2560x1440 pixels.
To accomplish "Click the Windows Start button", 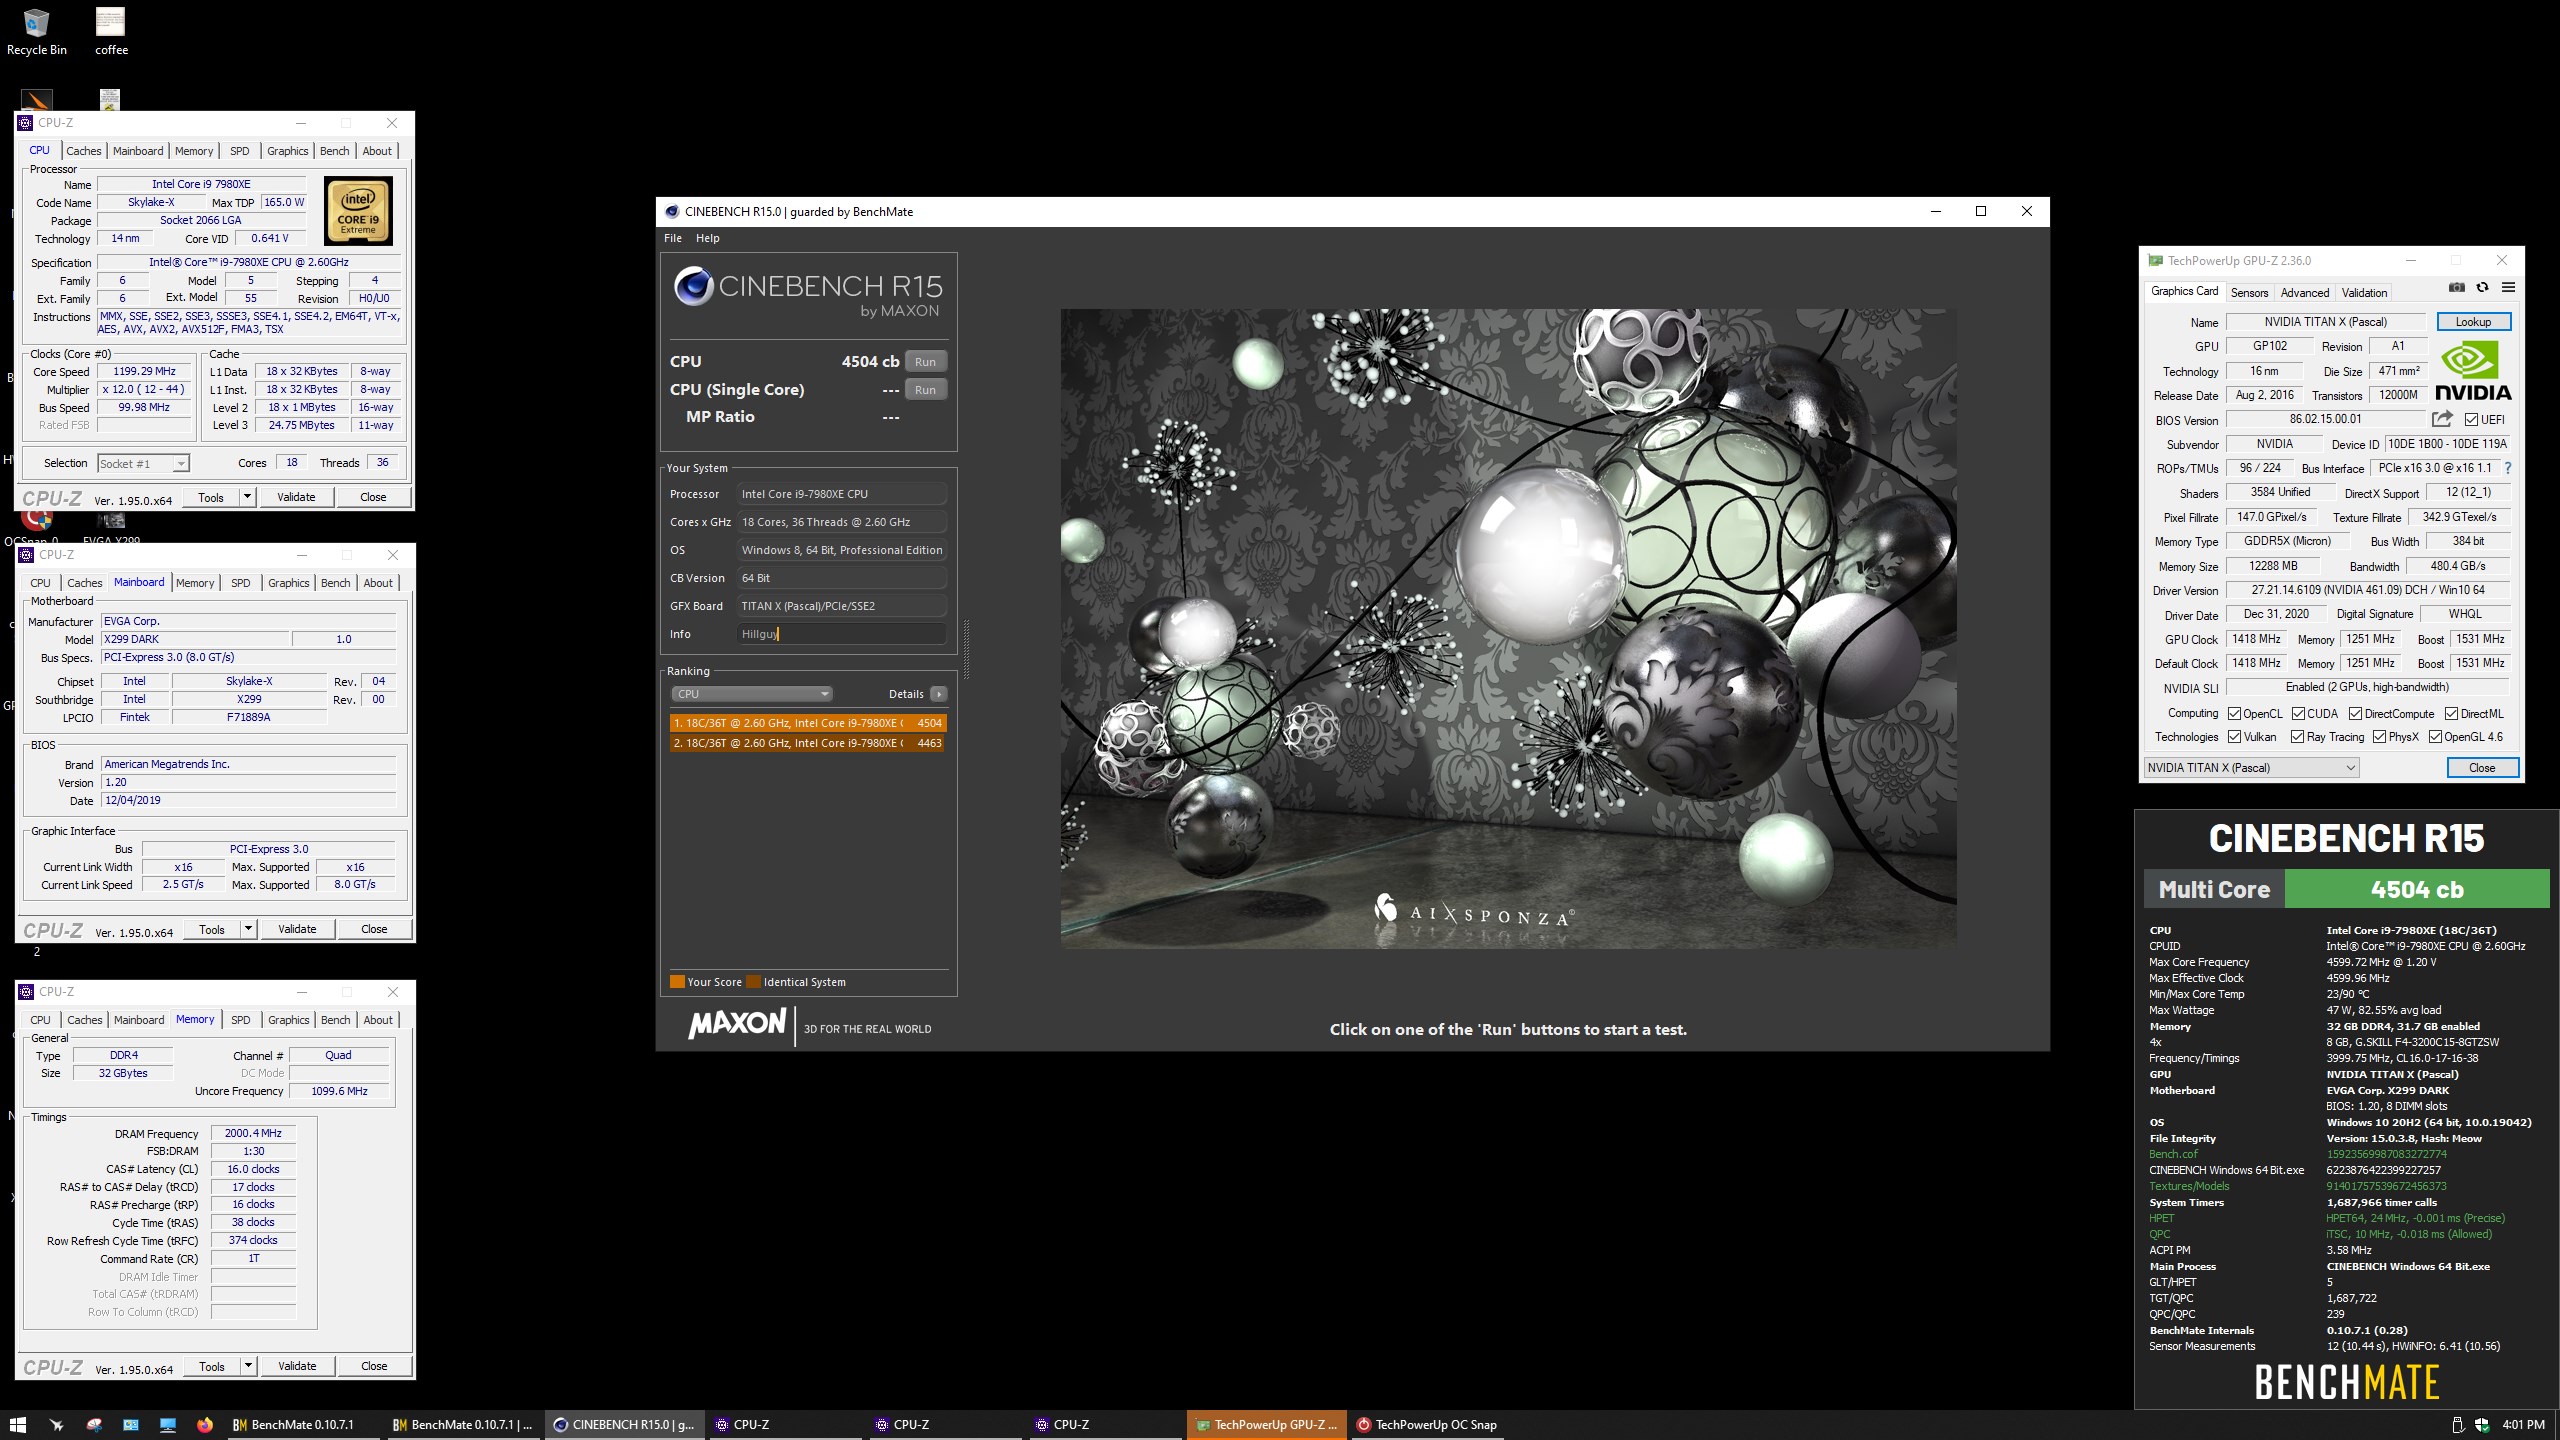I will click(x=18, y=1425).
